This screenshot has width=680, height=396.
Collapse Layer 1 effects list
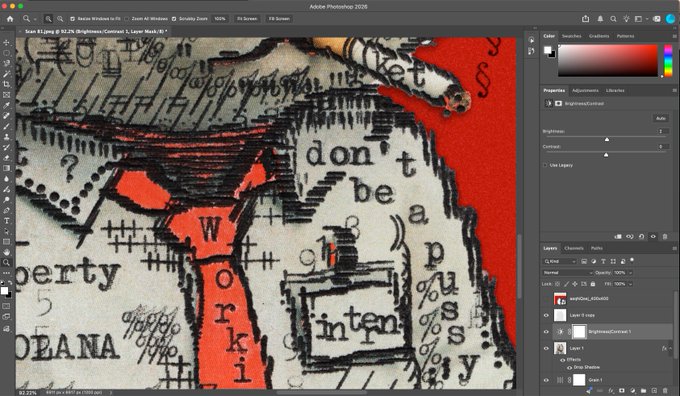coord(670,348)
